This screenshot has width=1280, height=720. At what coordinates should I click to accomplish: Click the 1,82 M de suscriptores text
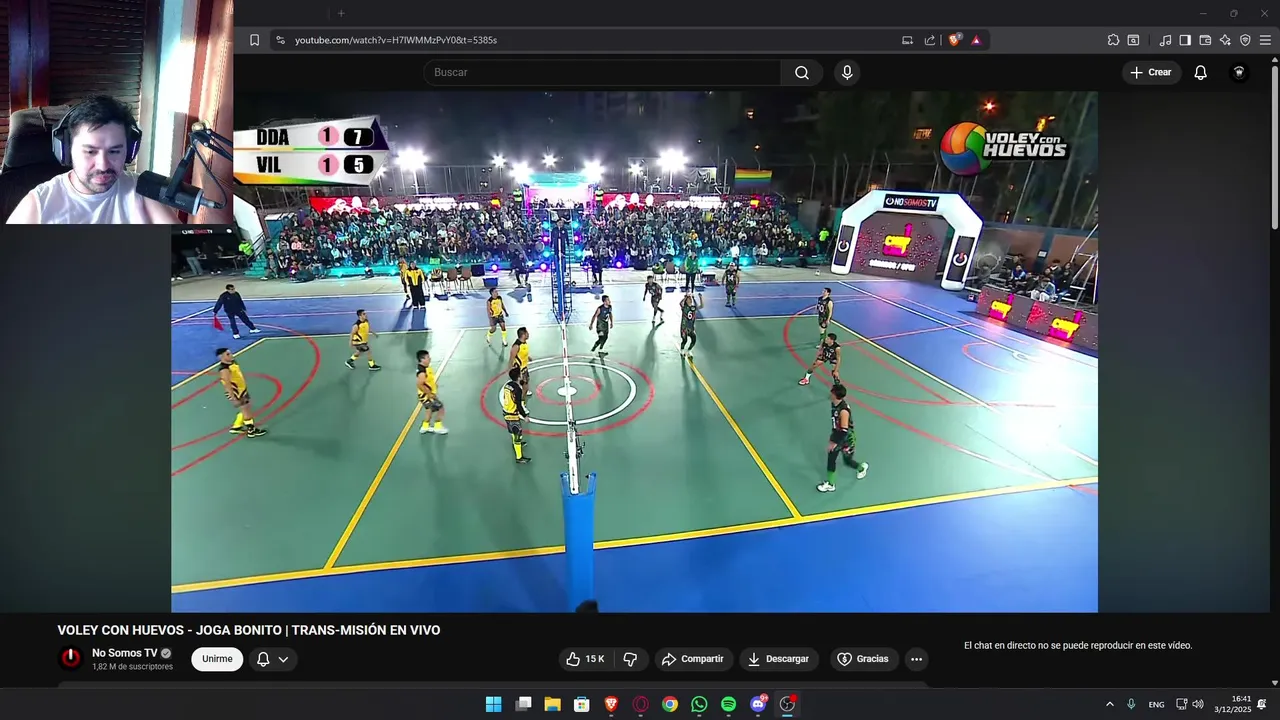click(132, 667)
